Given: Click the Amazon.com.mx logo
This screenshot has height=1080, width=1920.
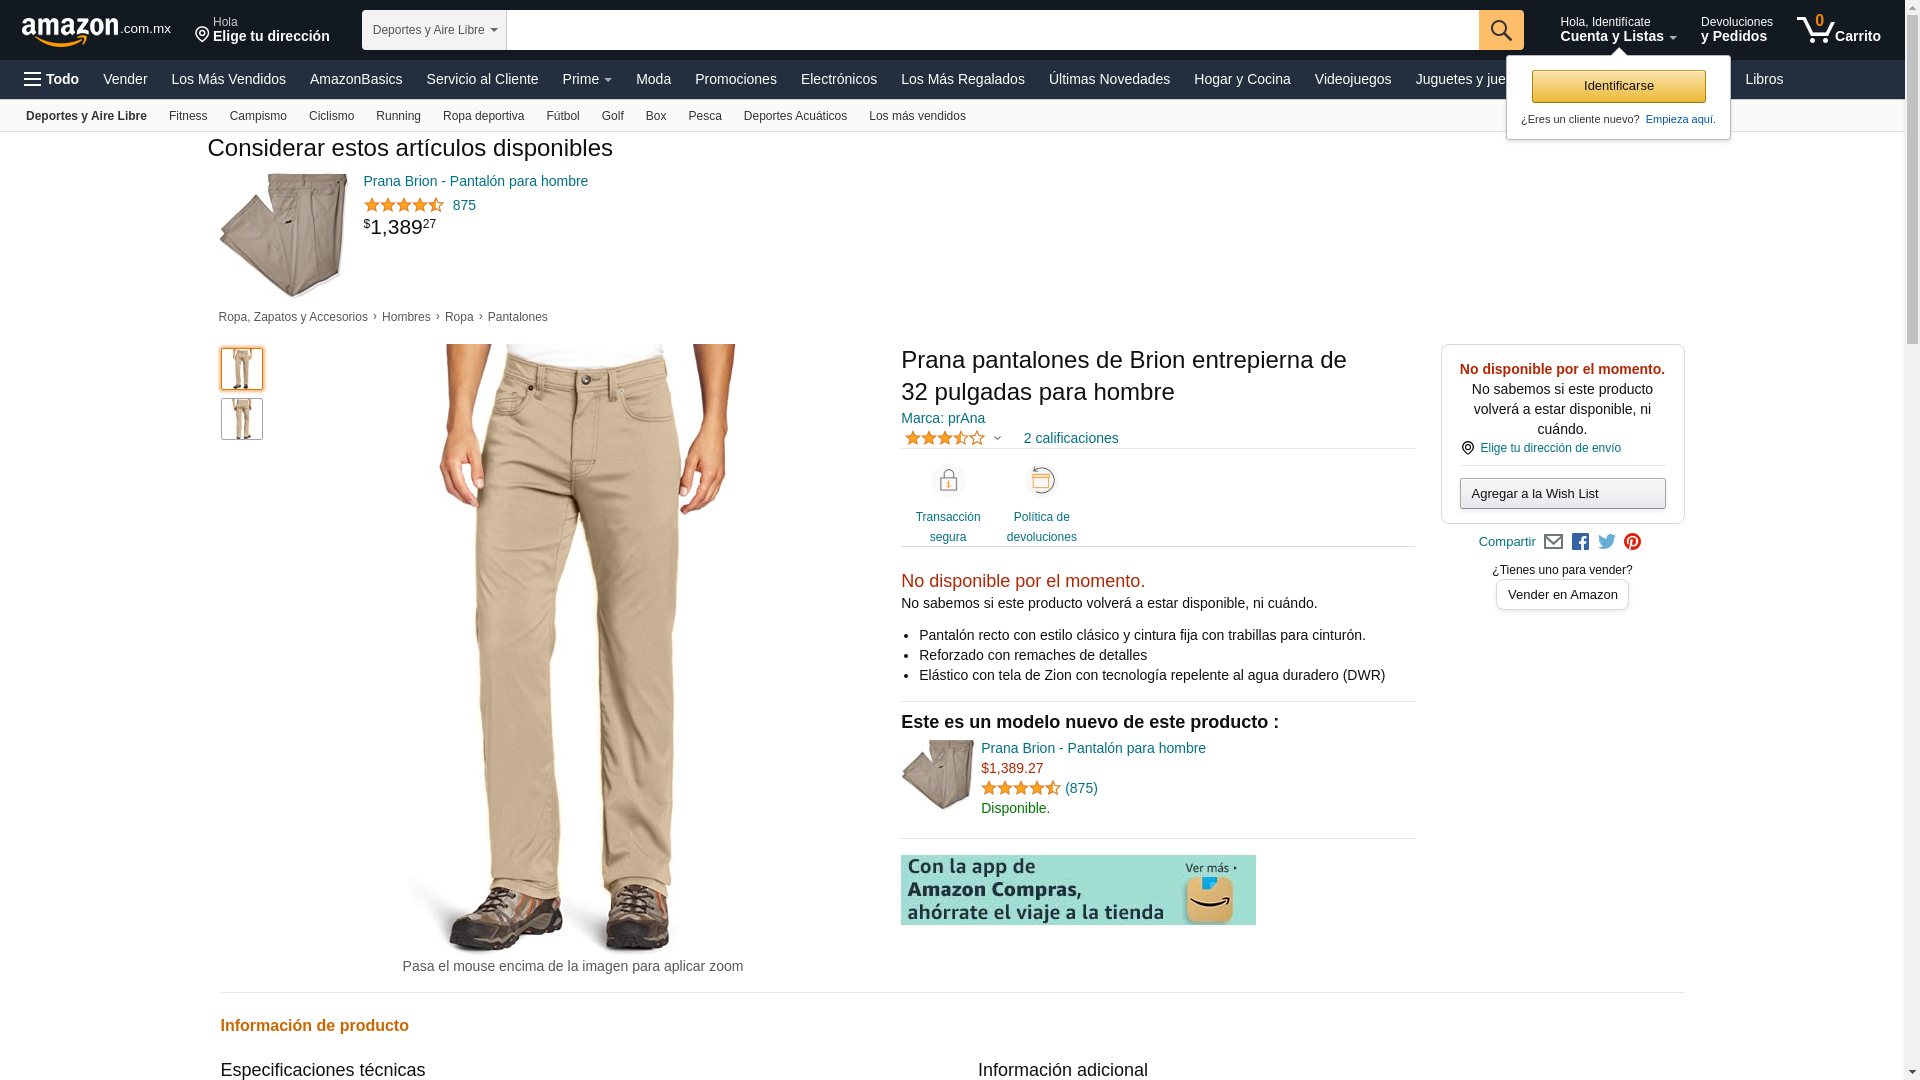Looking at the screenshot, I should 96,31.
